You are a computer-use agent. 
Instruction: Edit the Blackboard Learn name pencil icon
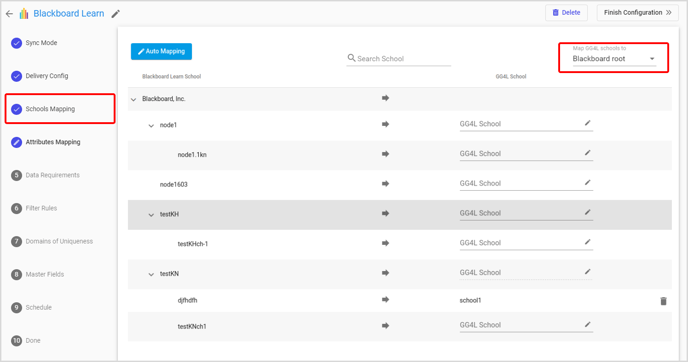(x=115, y=14)
